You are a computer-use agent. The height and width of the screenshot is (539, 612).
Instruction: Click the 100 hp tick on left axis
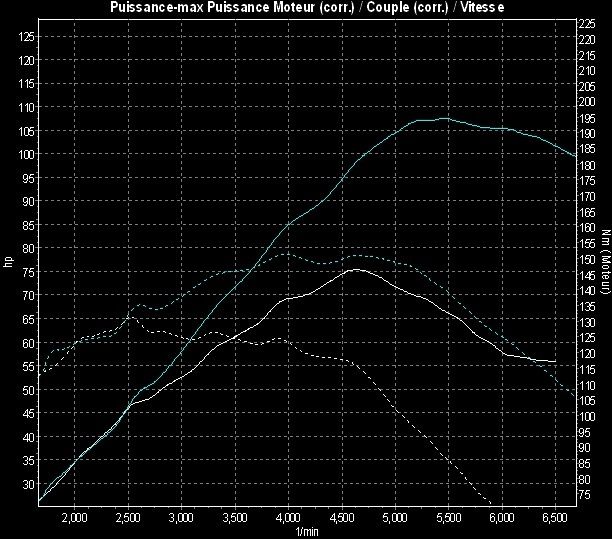pos(28,154)
